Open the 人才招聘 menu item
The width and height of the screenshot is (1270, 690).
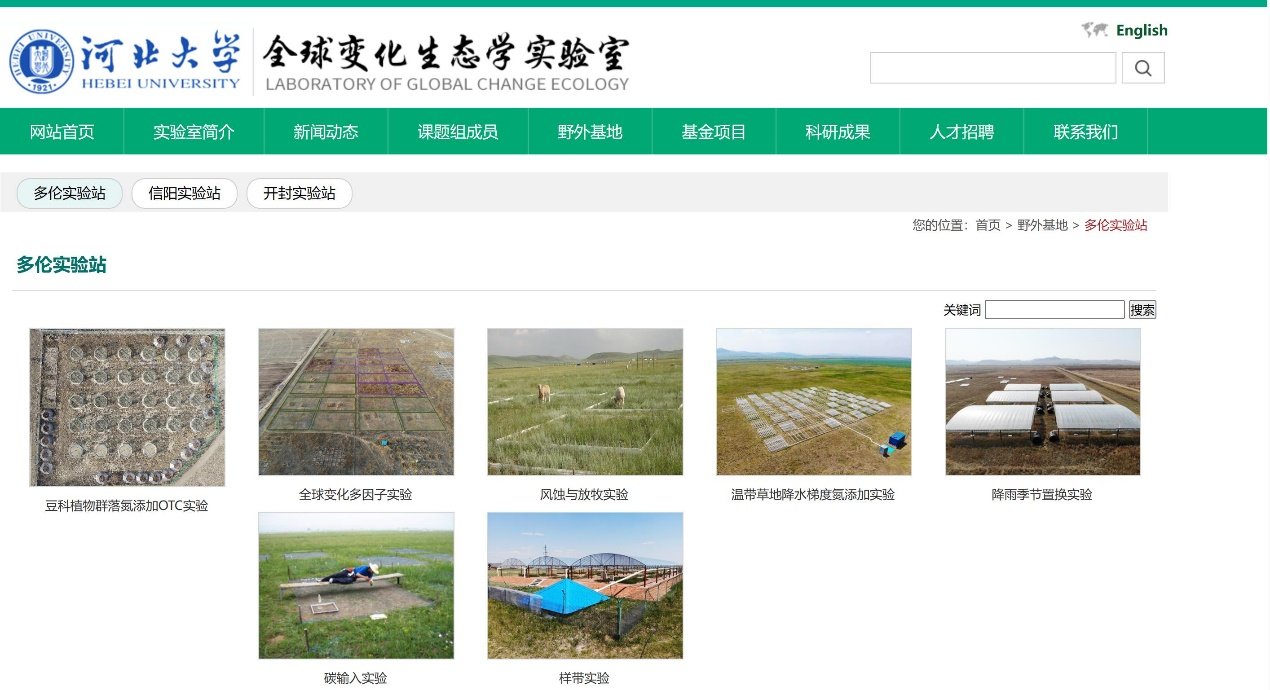pyautogui.click(x=962, y=132)
